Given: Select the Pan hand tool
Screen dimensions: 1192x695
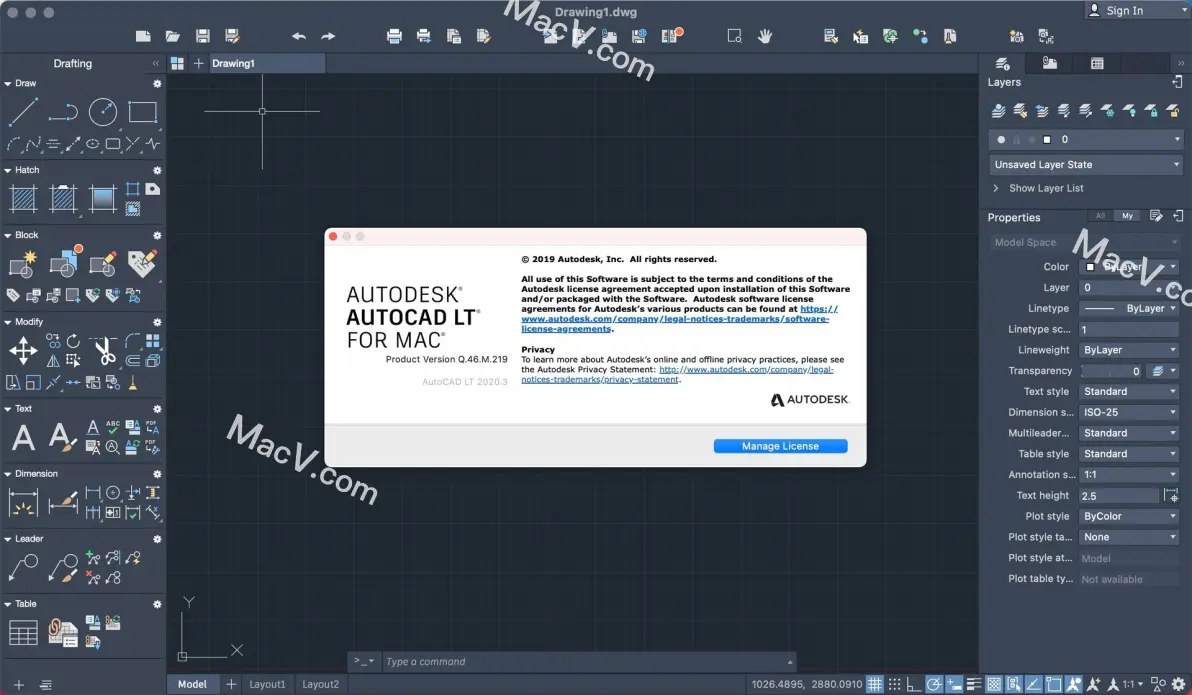Looking at the screenshot, I should (x=765, y=36).
